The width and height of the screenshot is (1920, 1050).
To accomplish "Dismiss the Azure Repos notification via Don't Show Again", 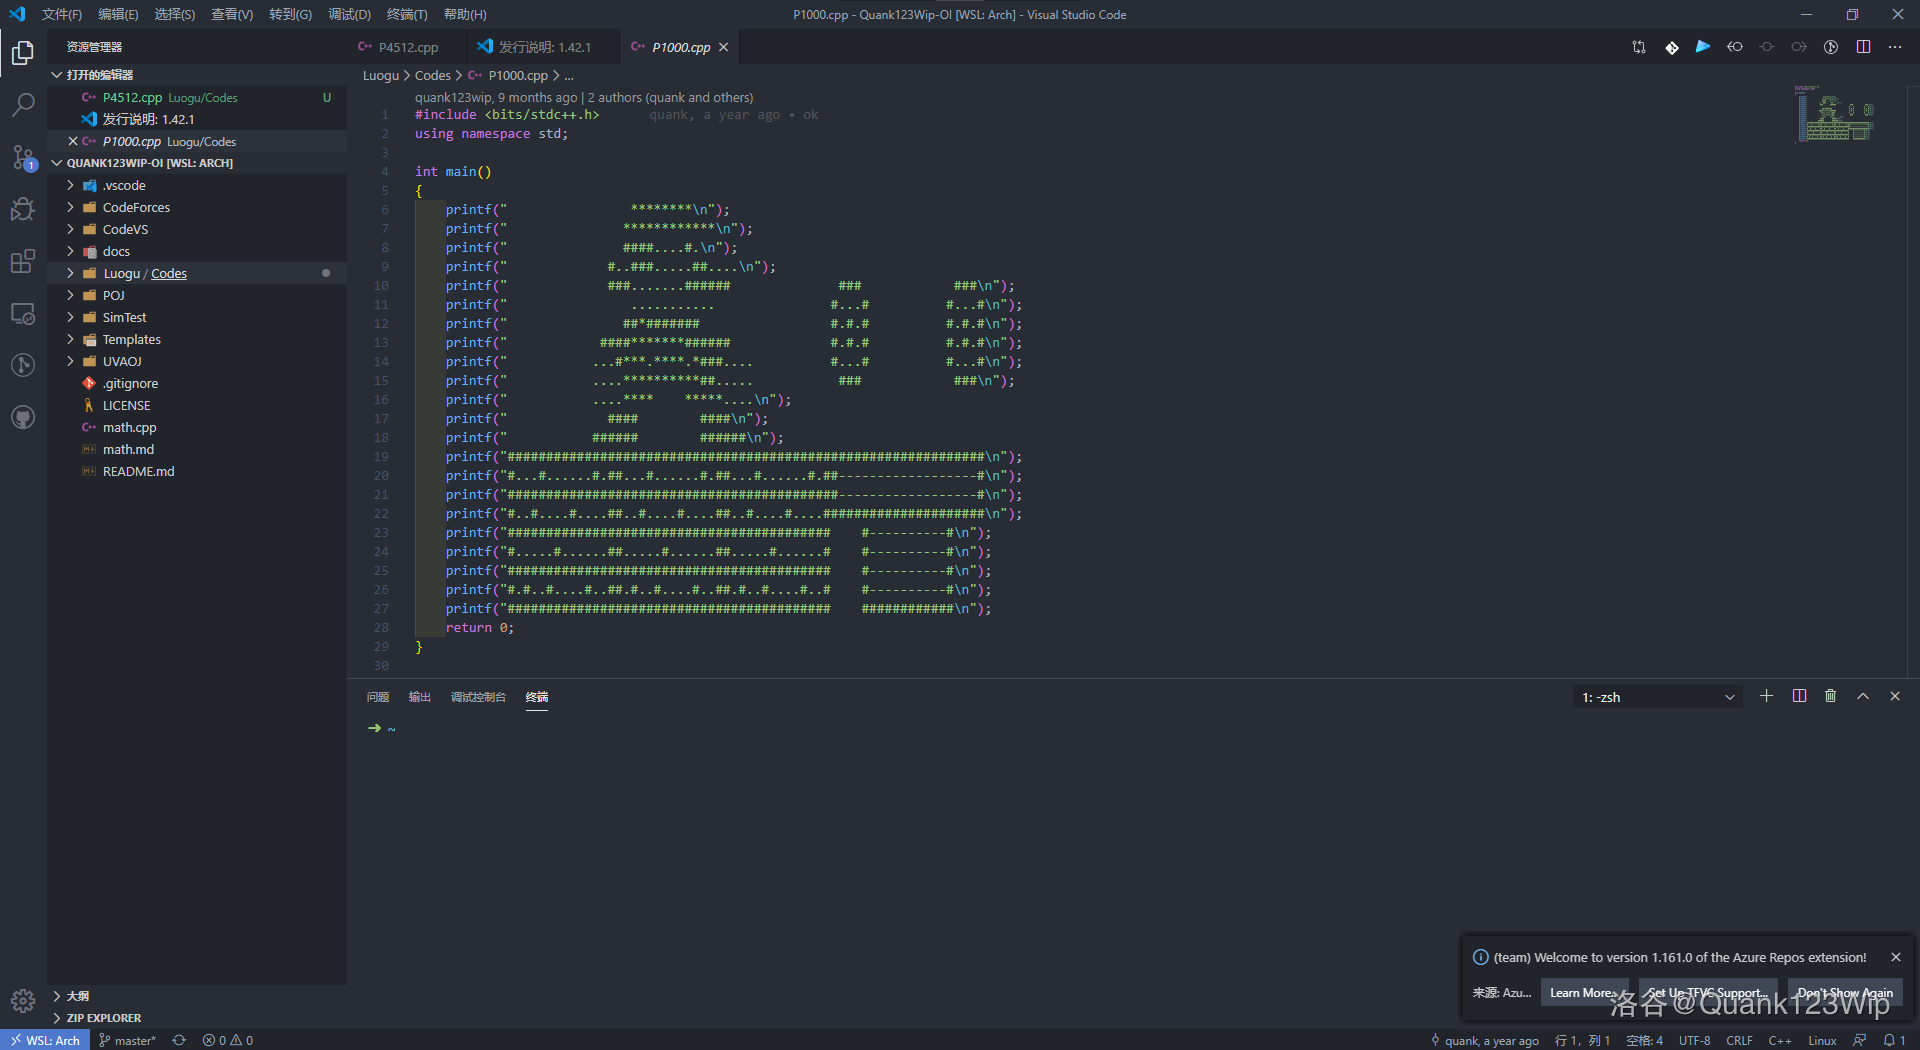I will (x=1845, y=992).
